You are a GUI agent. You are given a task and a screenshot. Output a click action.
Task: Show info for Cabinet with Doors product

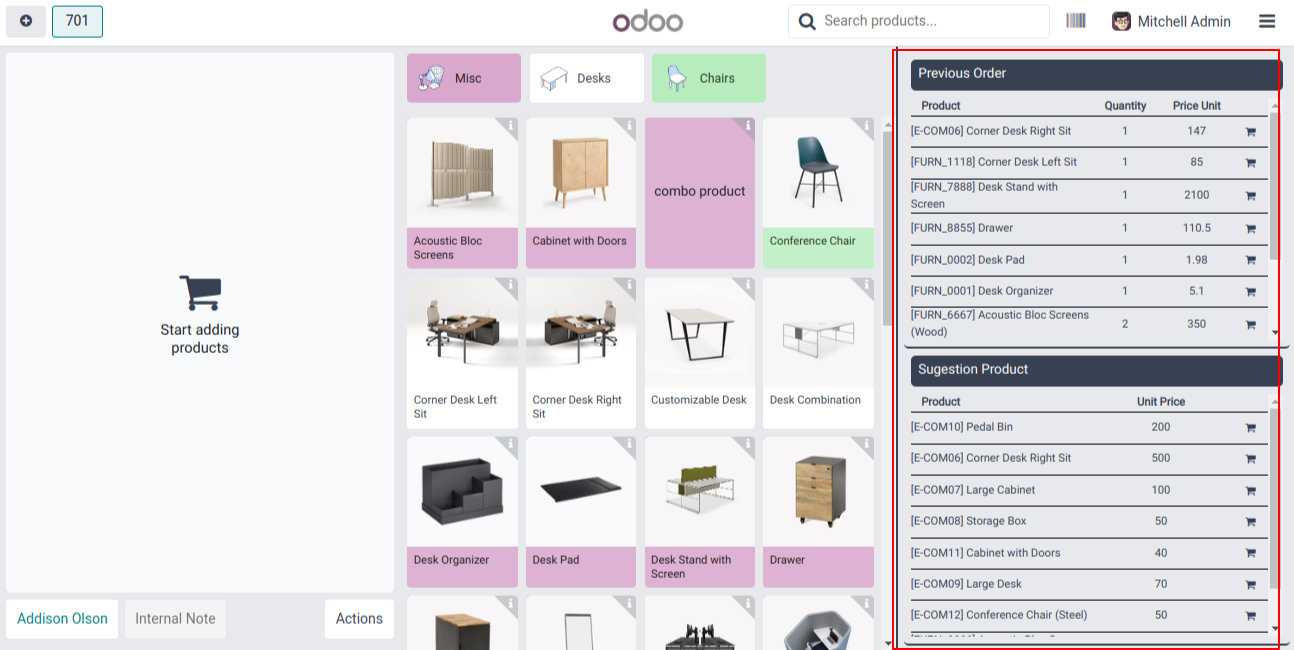(x=629, y=126)
